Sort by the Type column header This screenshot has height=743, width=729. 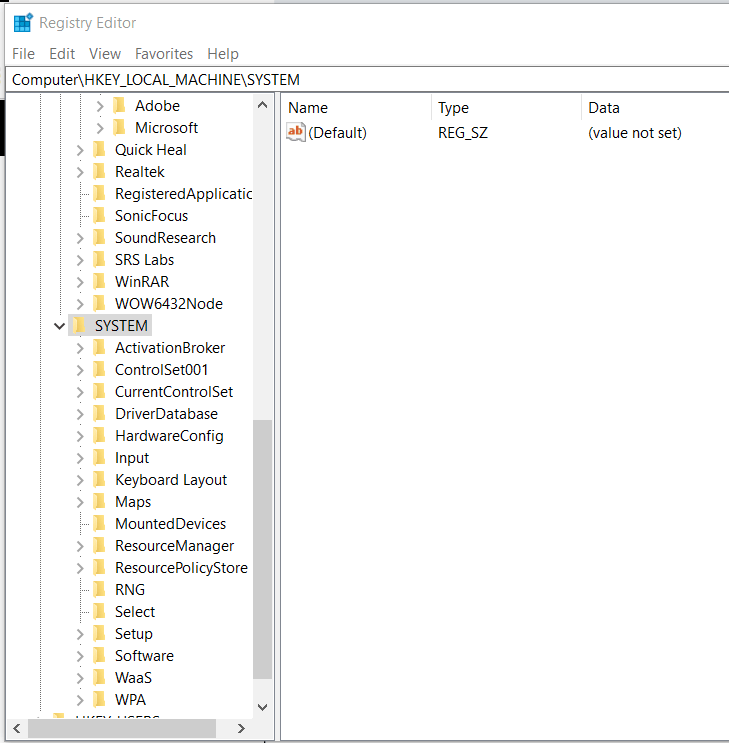[x=507, y=108]
